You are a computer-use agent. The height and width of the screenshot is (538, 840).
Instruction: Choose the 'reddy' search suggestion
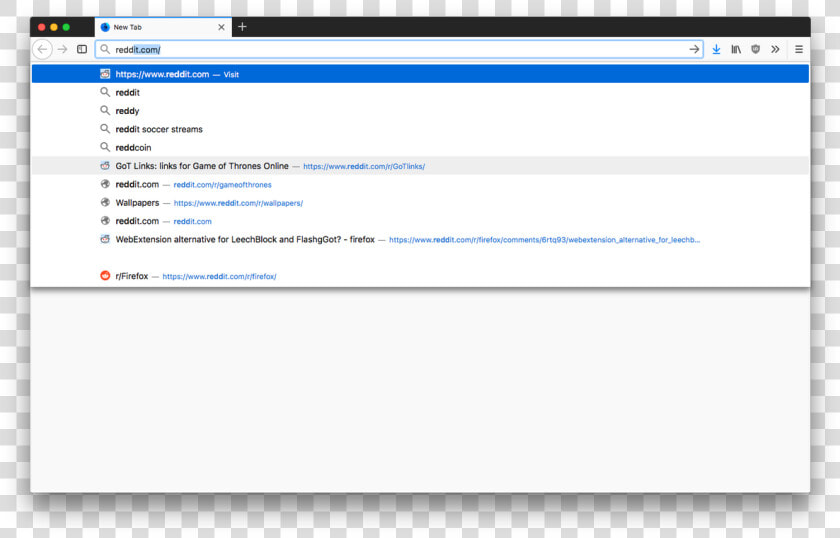point(420,111)
